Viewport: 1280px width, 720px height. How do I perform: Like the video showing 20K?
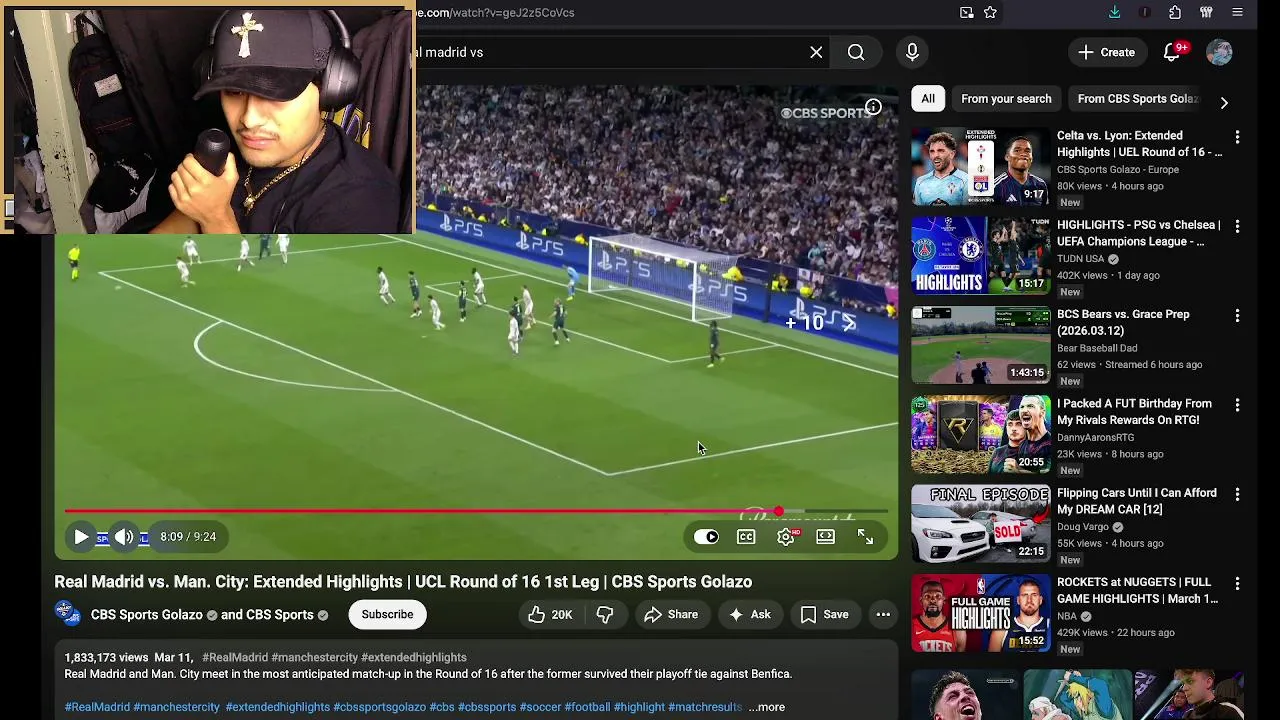tap(550, 614)
